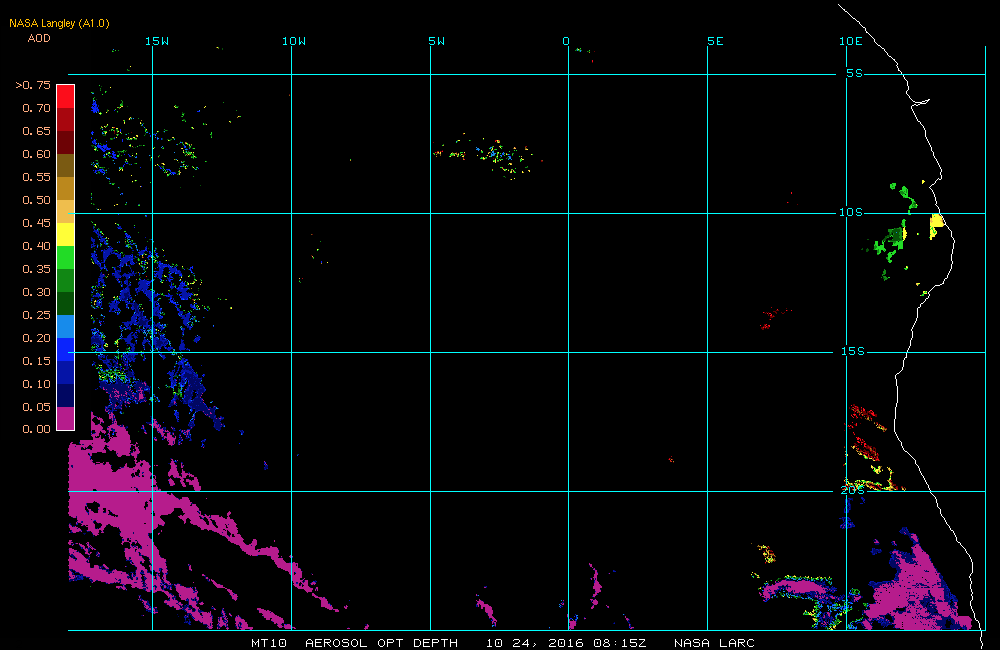
Task: Click the 08:15Z time text
Action: [621, 643]
